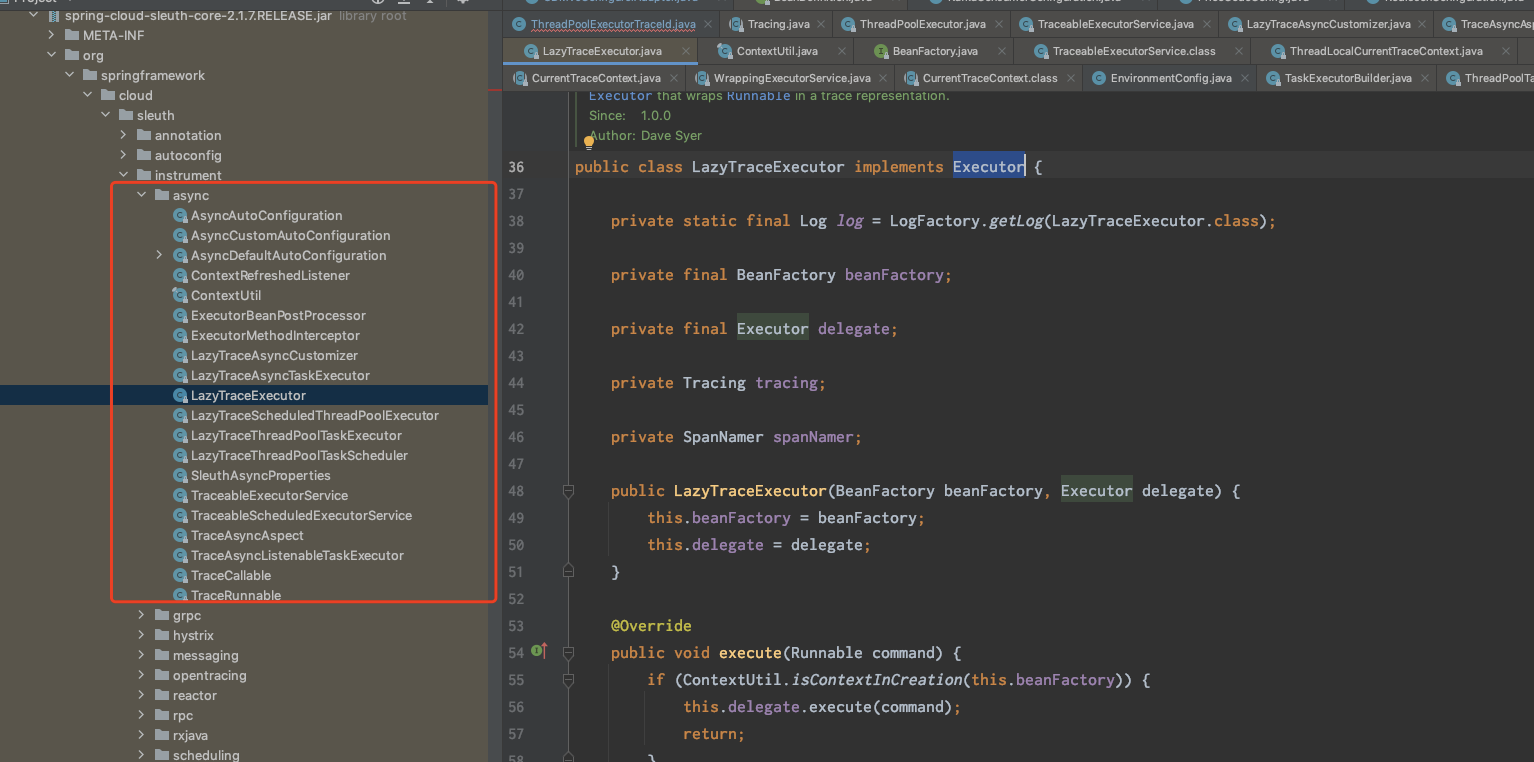Expand the rxjava folder

(x=142, y=736)
